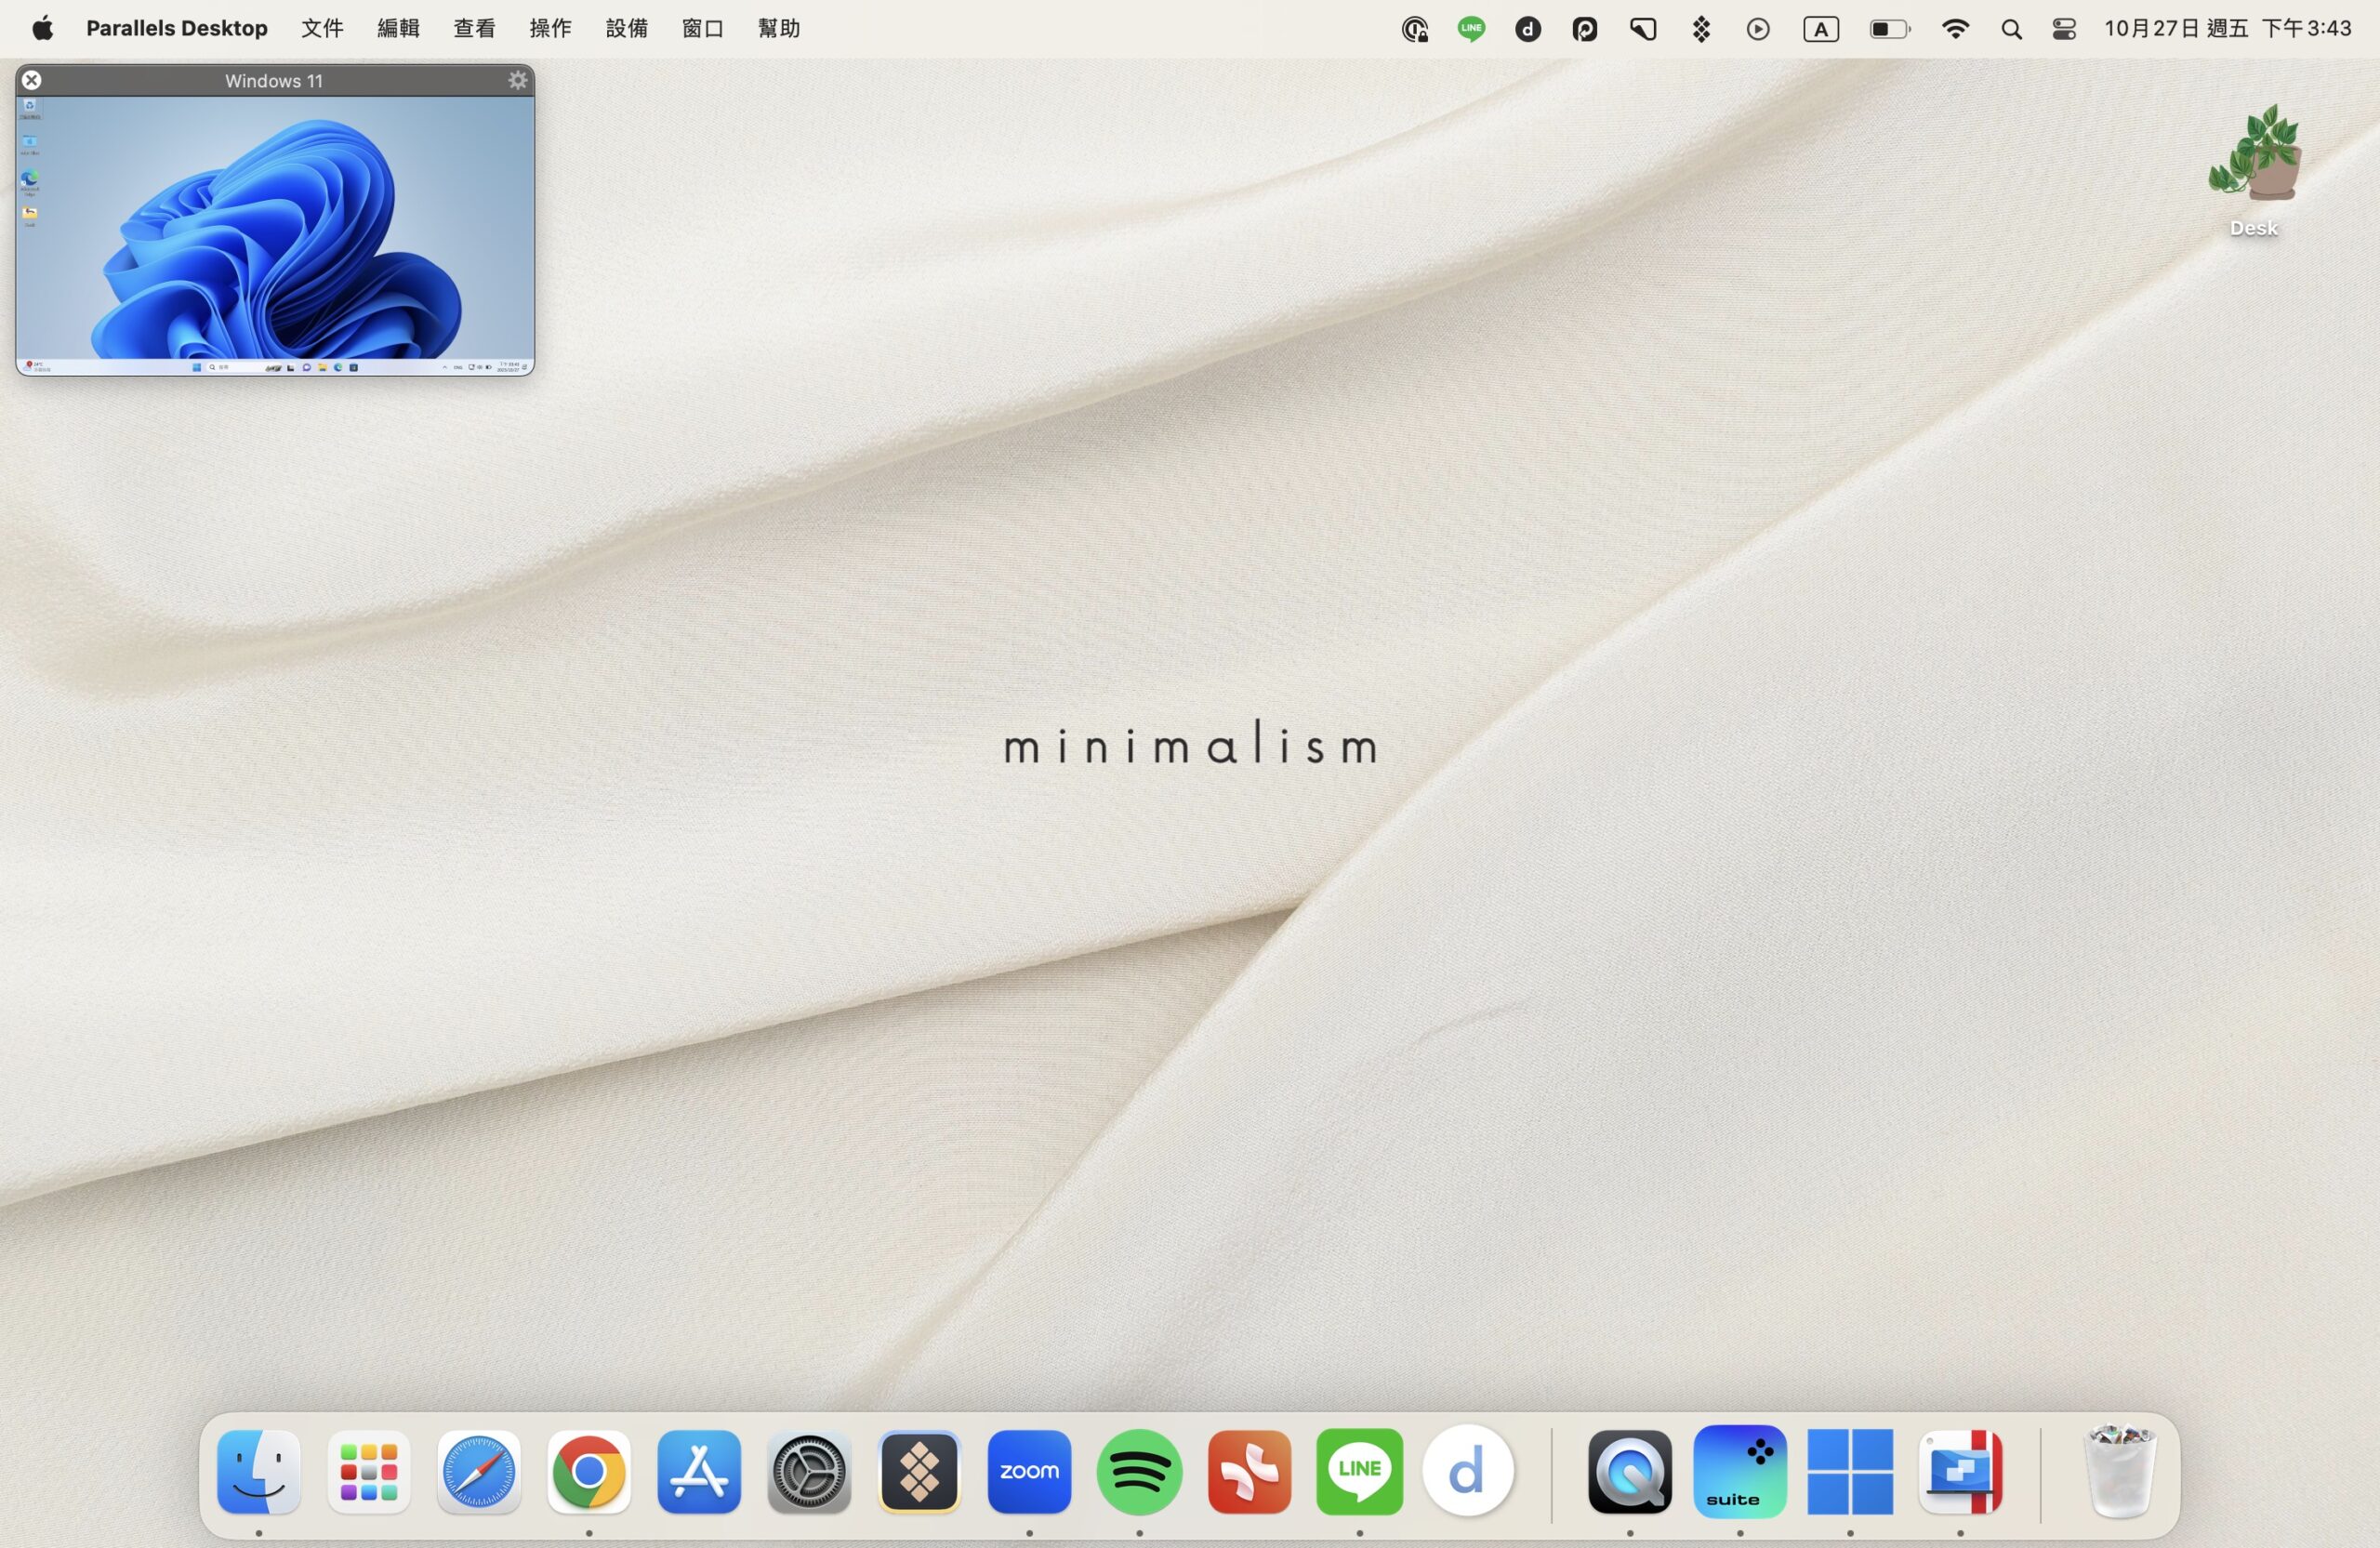Open the 設備 menu
The width and height of the screenshot is (2380, 1548).
coord(627,28)
